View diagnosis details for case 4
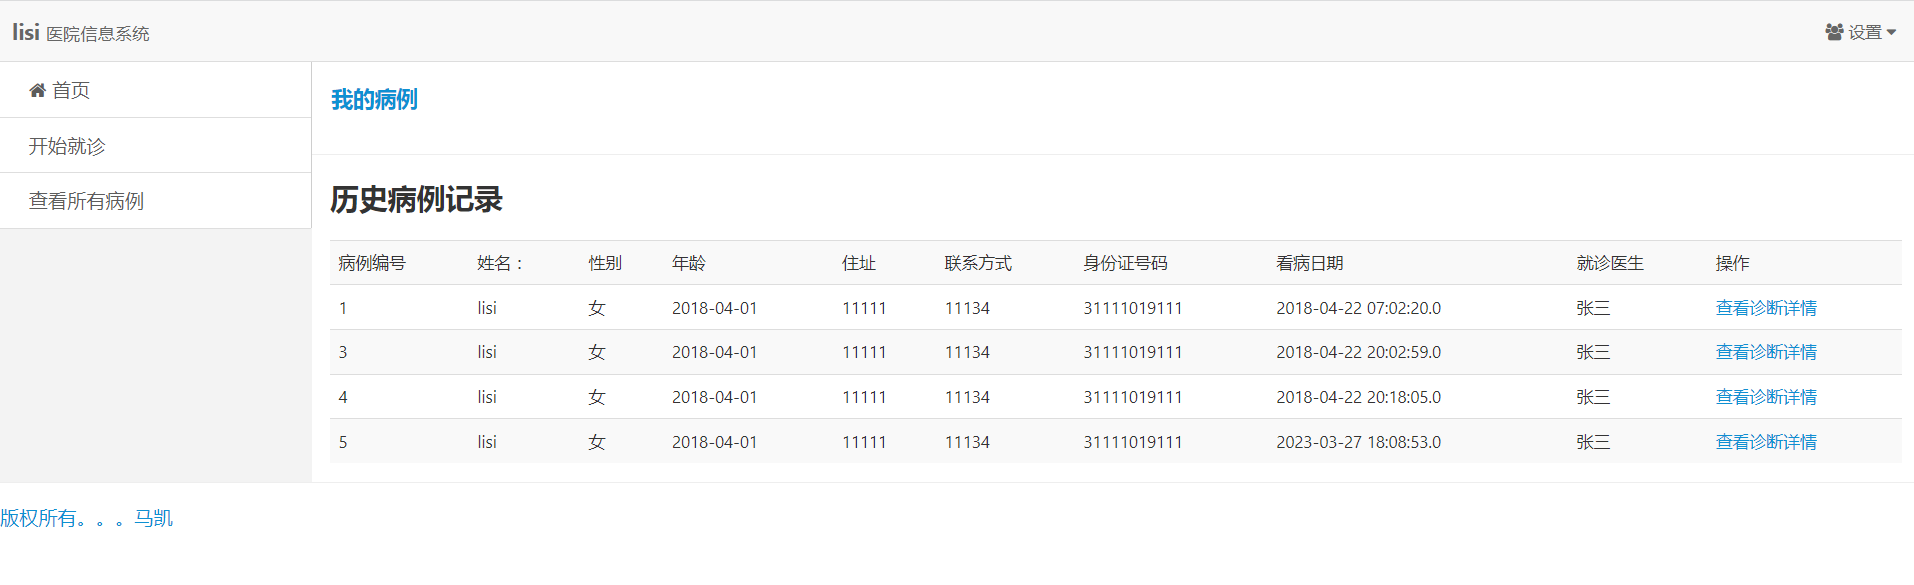 click(1766, 397)
